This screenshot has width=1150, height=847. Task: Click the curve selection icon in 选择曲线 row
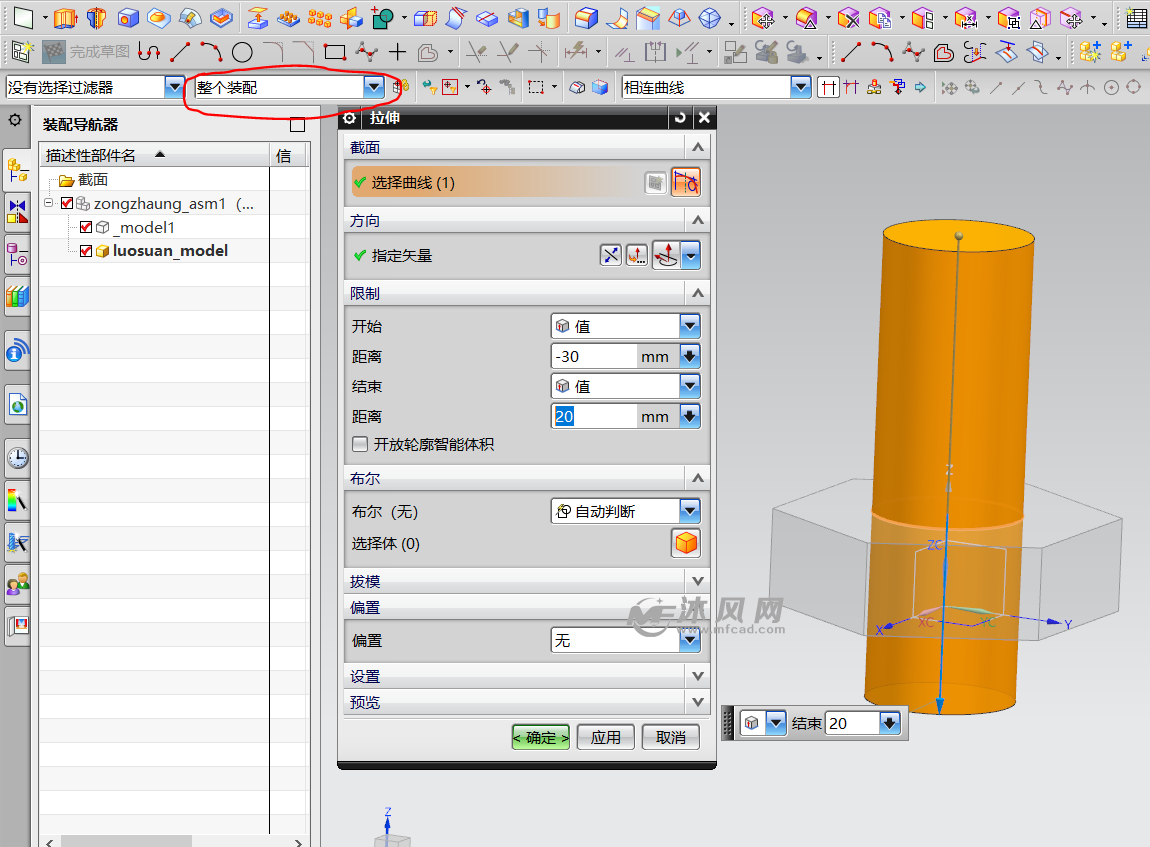(686, 183)
